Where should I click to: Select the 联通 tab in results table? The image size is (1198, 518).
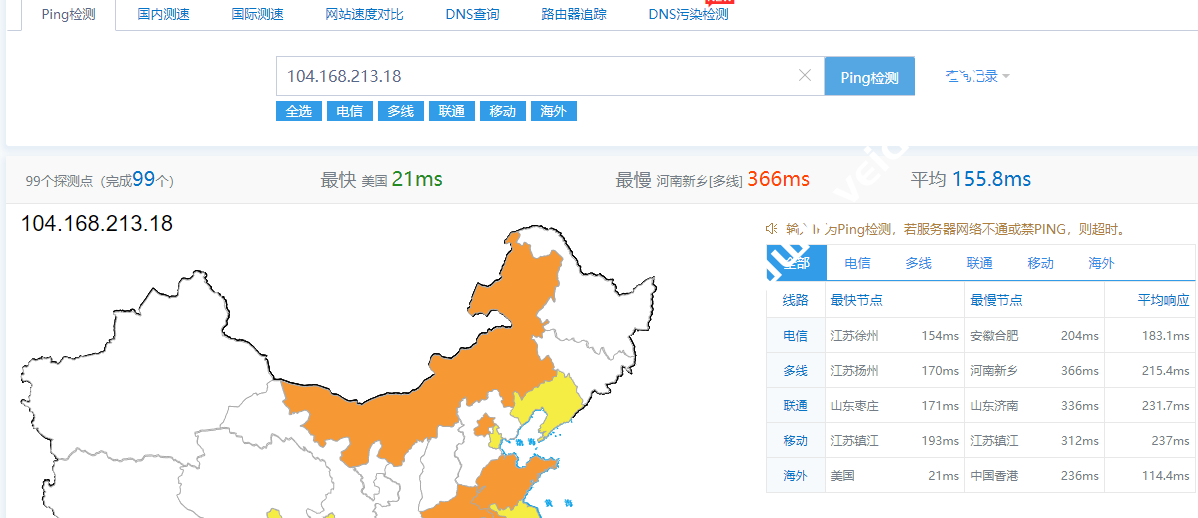click(x=979, y=263)
